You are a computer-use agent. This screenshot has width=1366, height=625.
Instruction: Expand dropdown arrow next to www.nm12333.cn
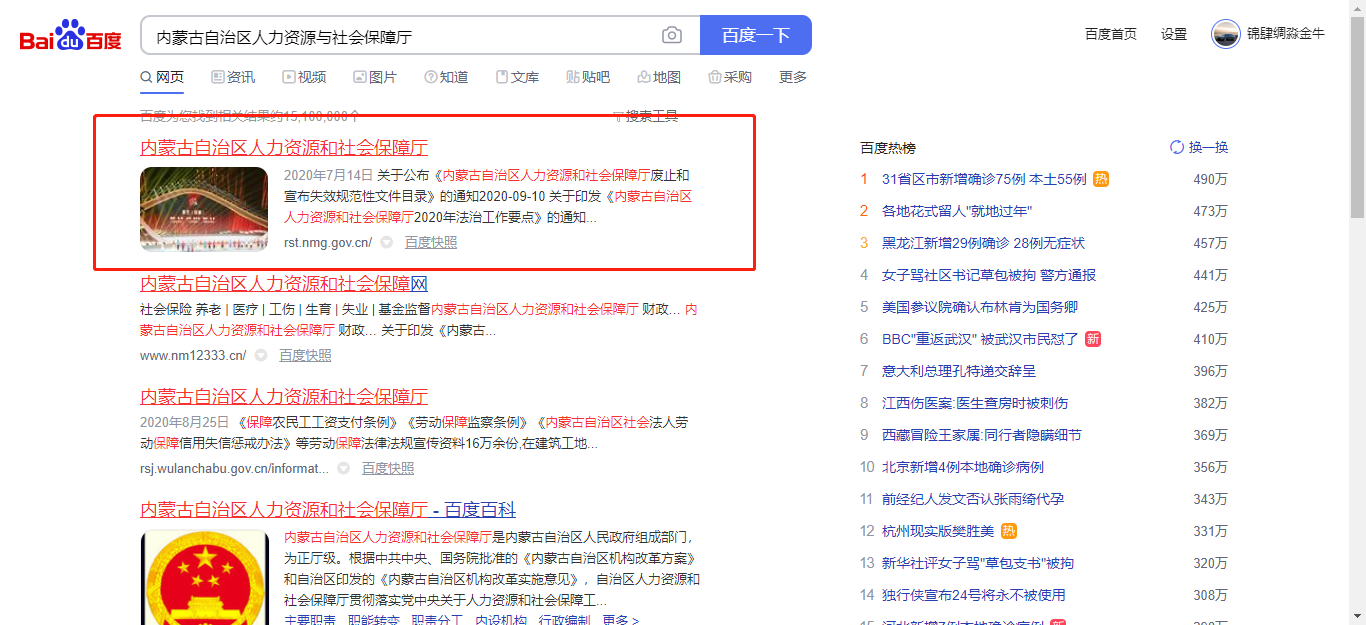point(261,356)
